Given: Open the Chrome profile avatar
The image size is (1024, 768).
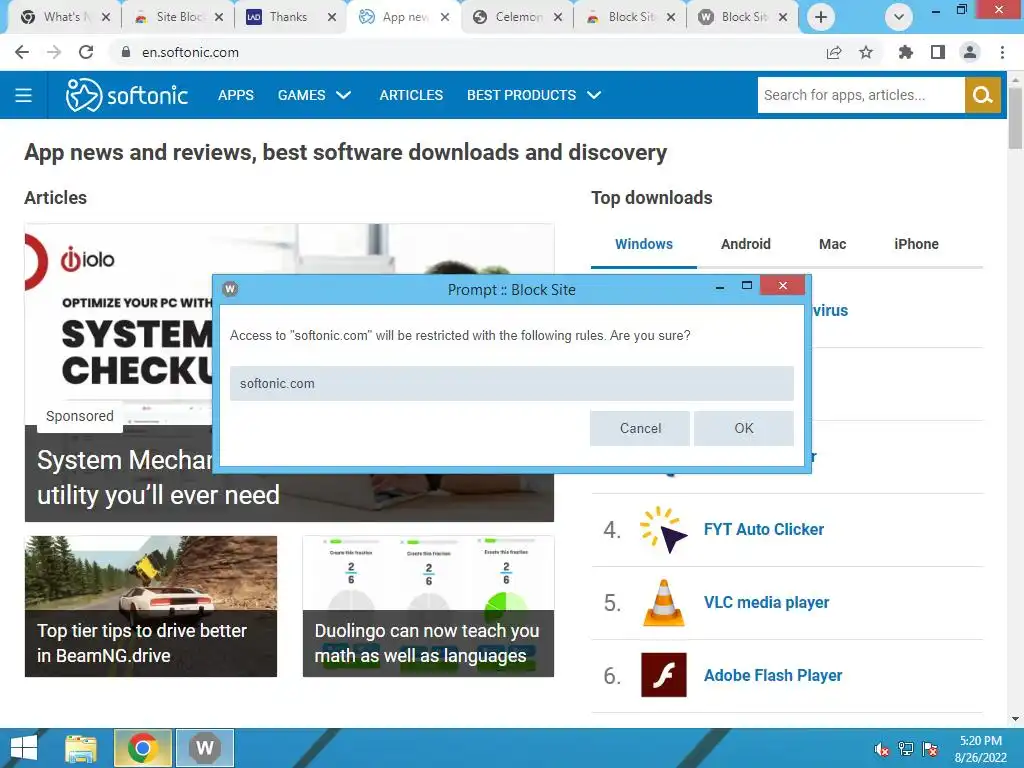Looking at the screenshot, I should tap(970, 52).
